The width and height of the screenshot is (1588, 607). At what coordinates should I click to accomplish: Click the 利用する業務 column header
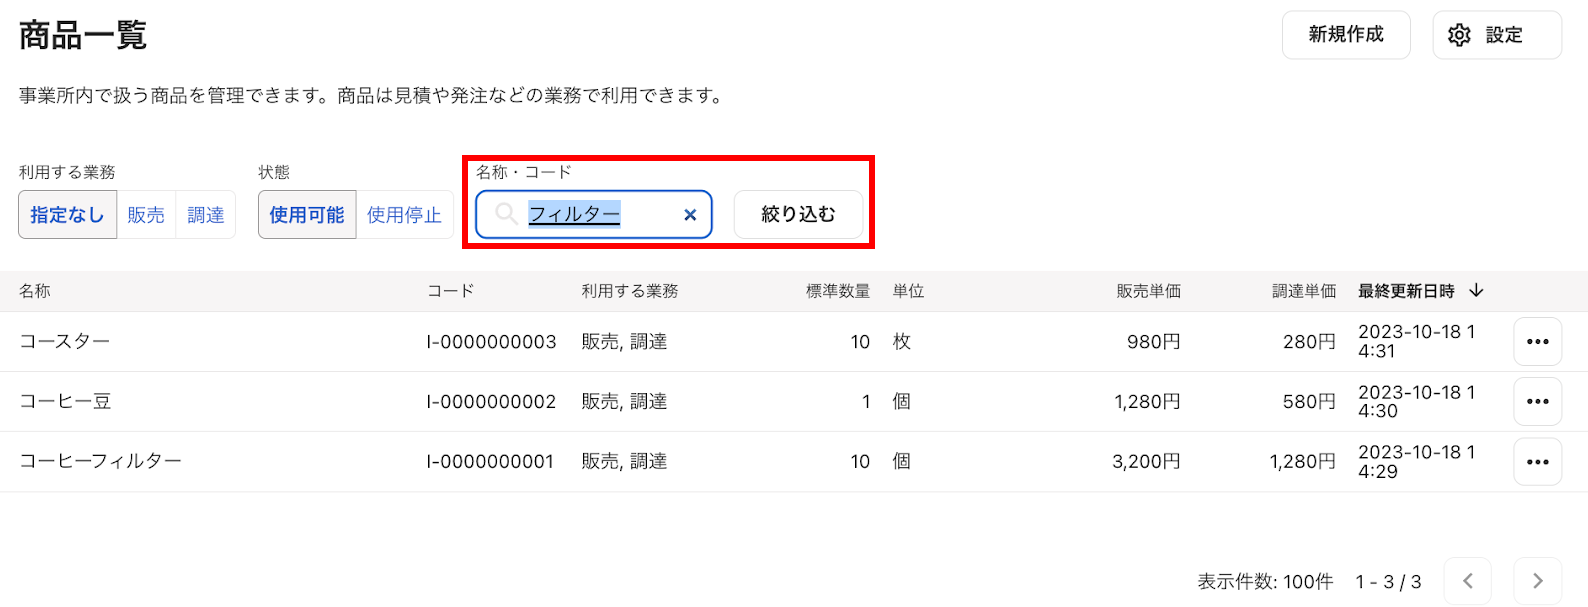point(630,291)
